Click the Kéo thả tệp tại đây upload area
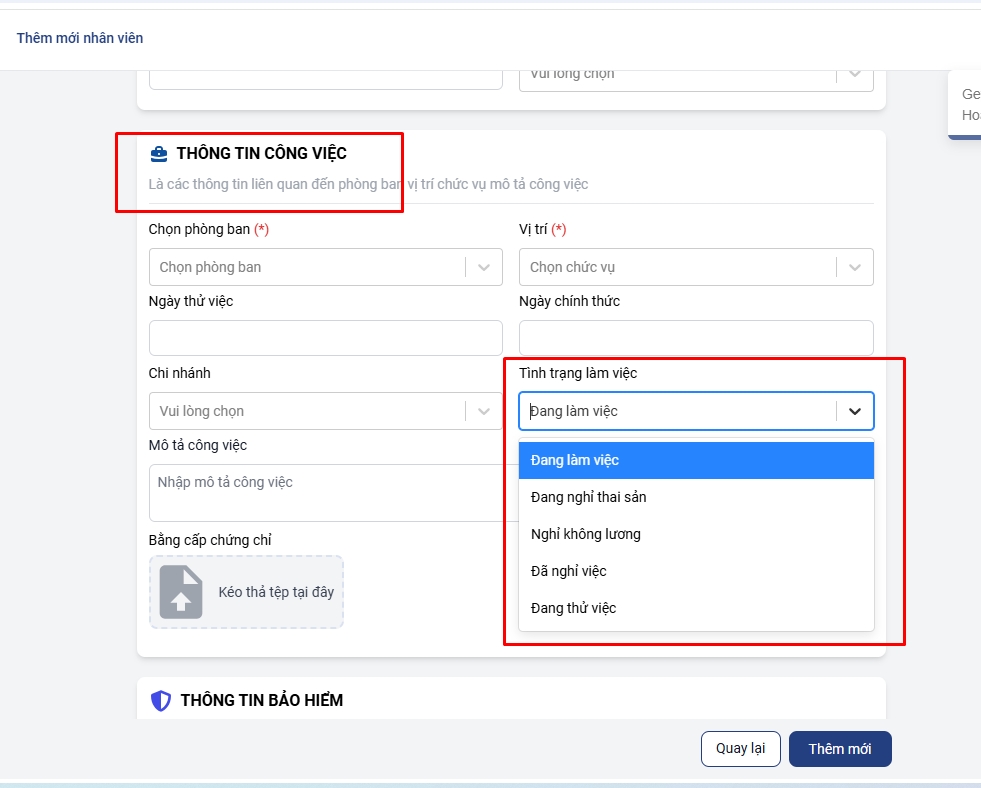The width and height of the screenshot is (981, 788). pyautogui.click(x=275, y=592)
